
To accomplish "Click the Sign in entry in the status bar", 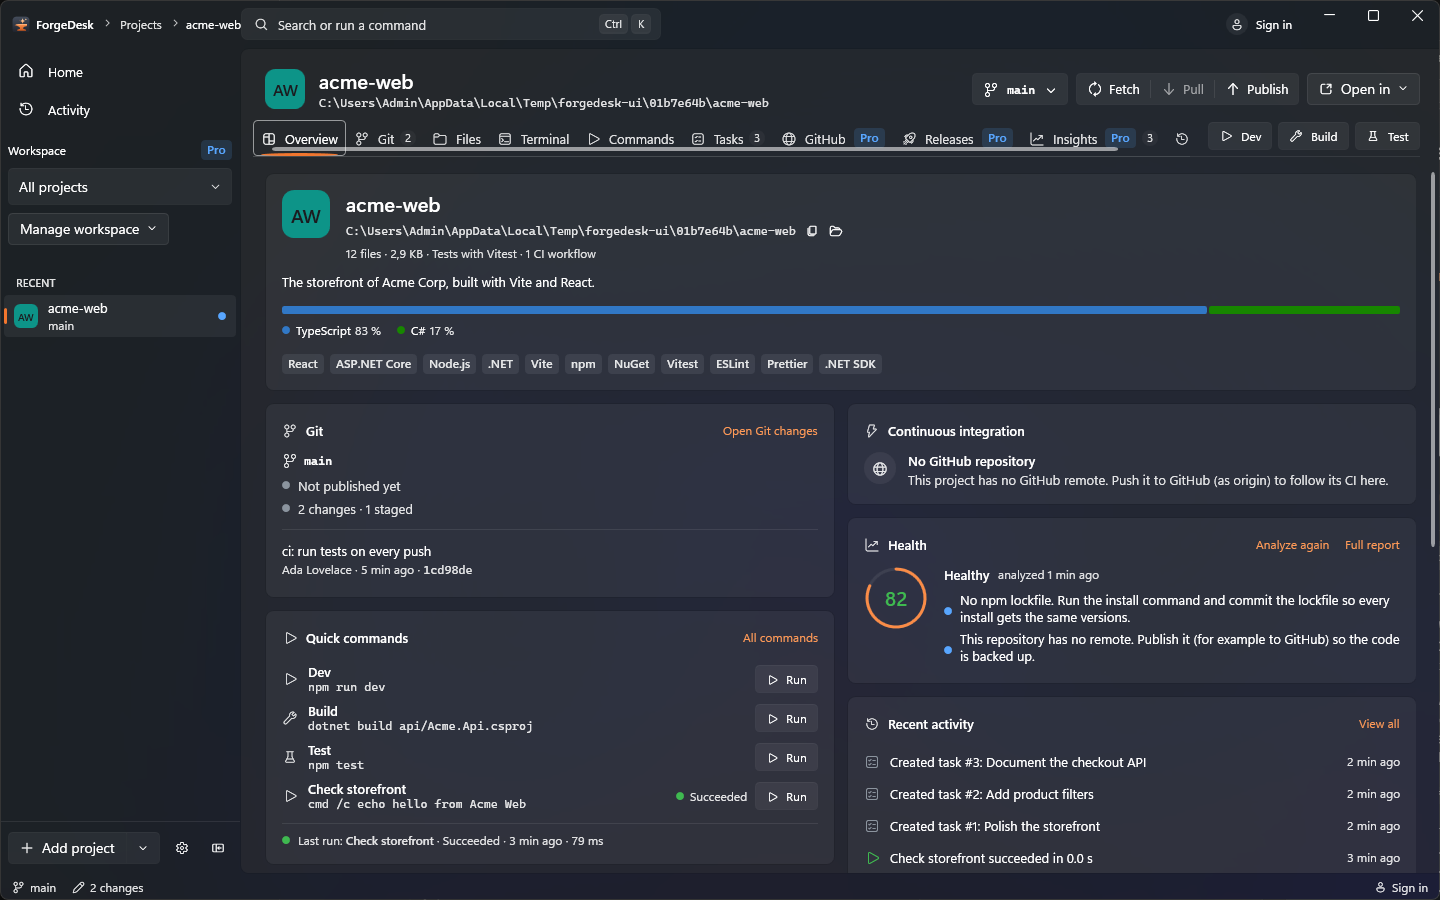I will point(1402,888).
